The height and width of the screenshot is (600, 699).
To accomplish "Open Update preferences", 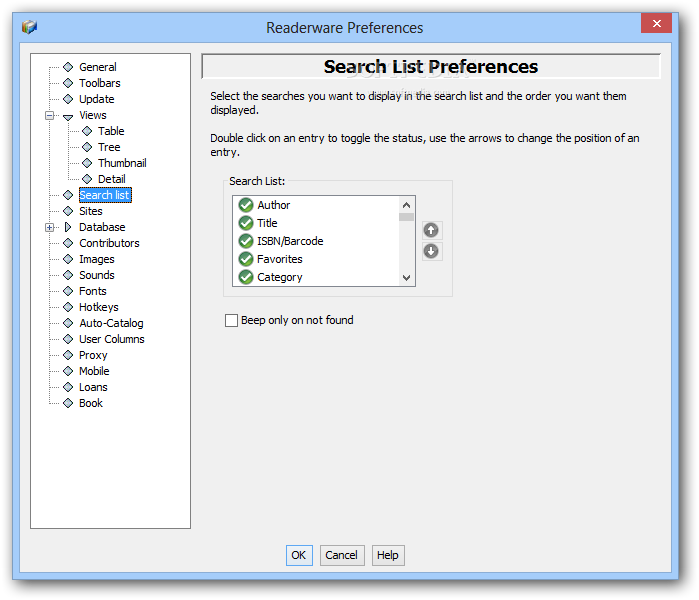I will [x=97, y=99].
